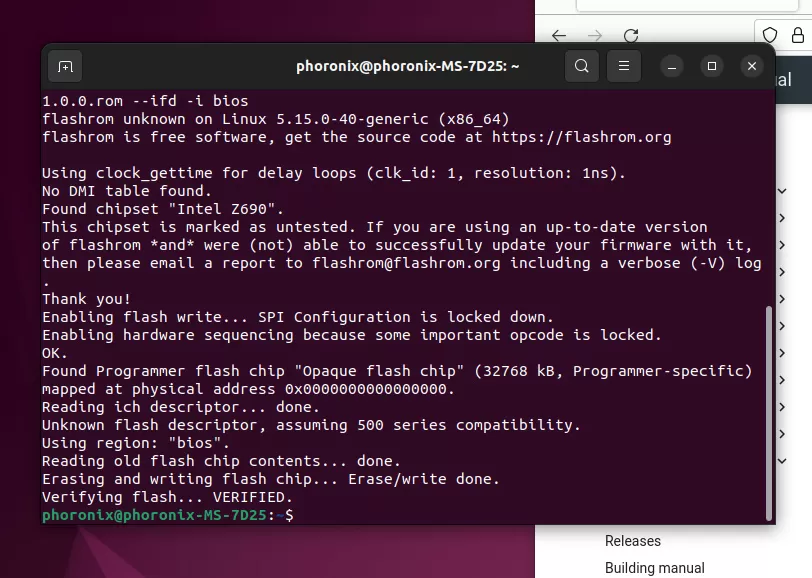Open the Releases link in the browser

(633, 541)
